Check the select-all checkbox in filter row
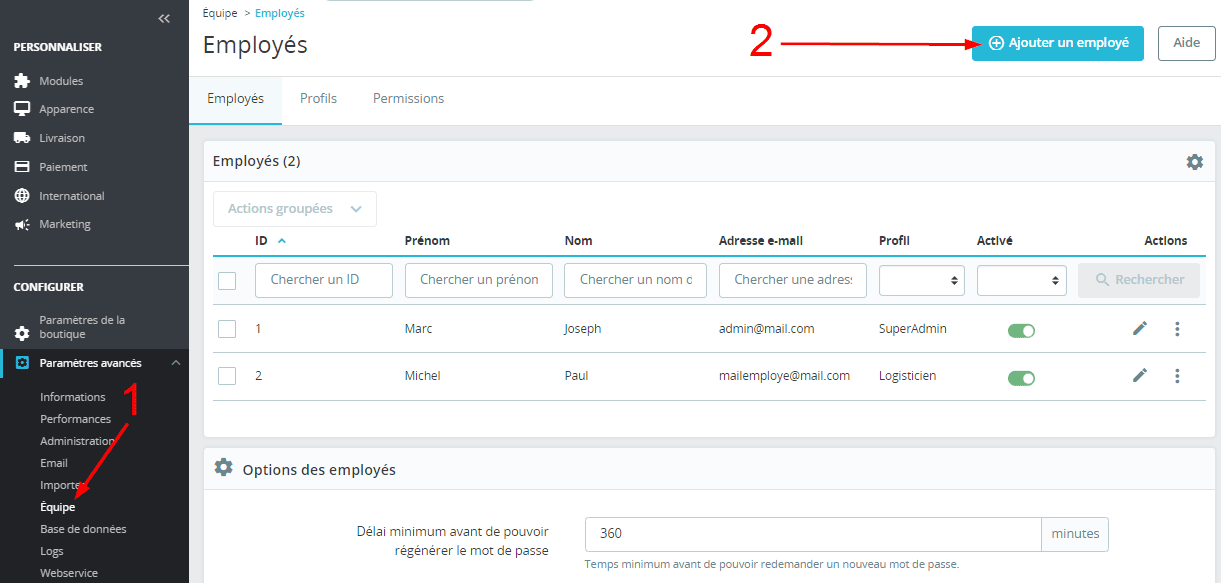 [x=227, y=281]
